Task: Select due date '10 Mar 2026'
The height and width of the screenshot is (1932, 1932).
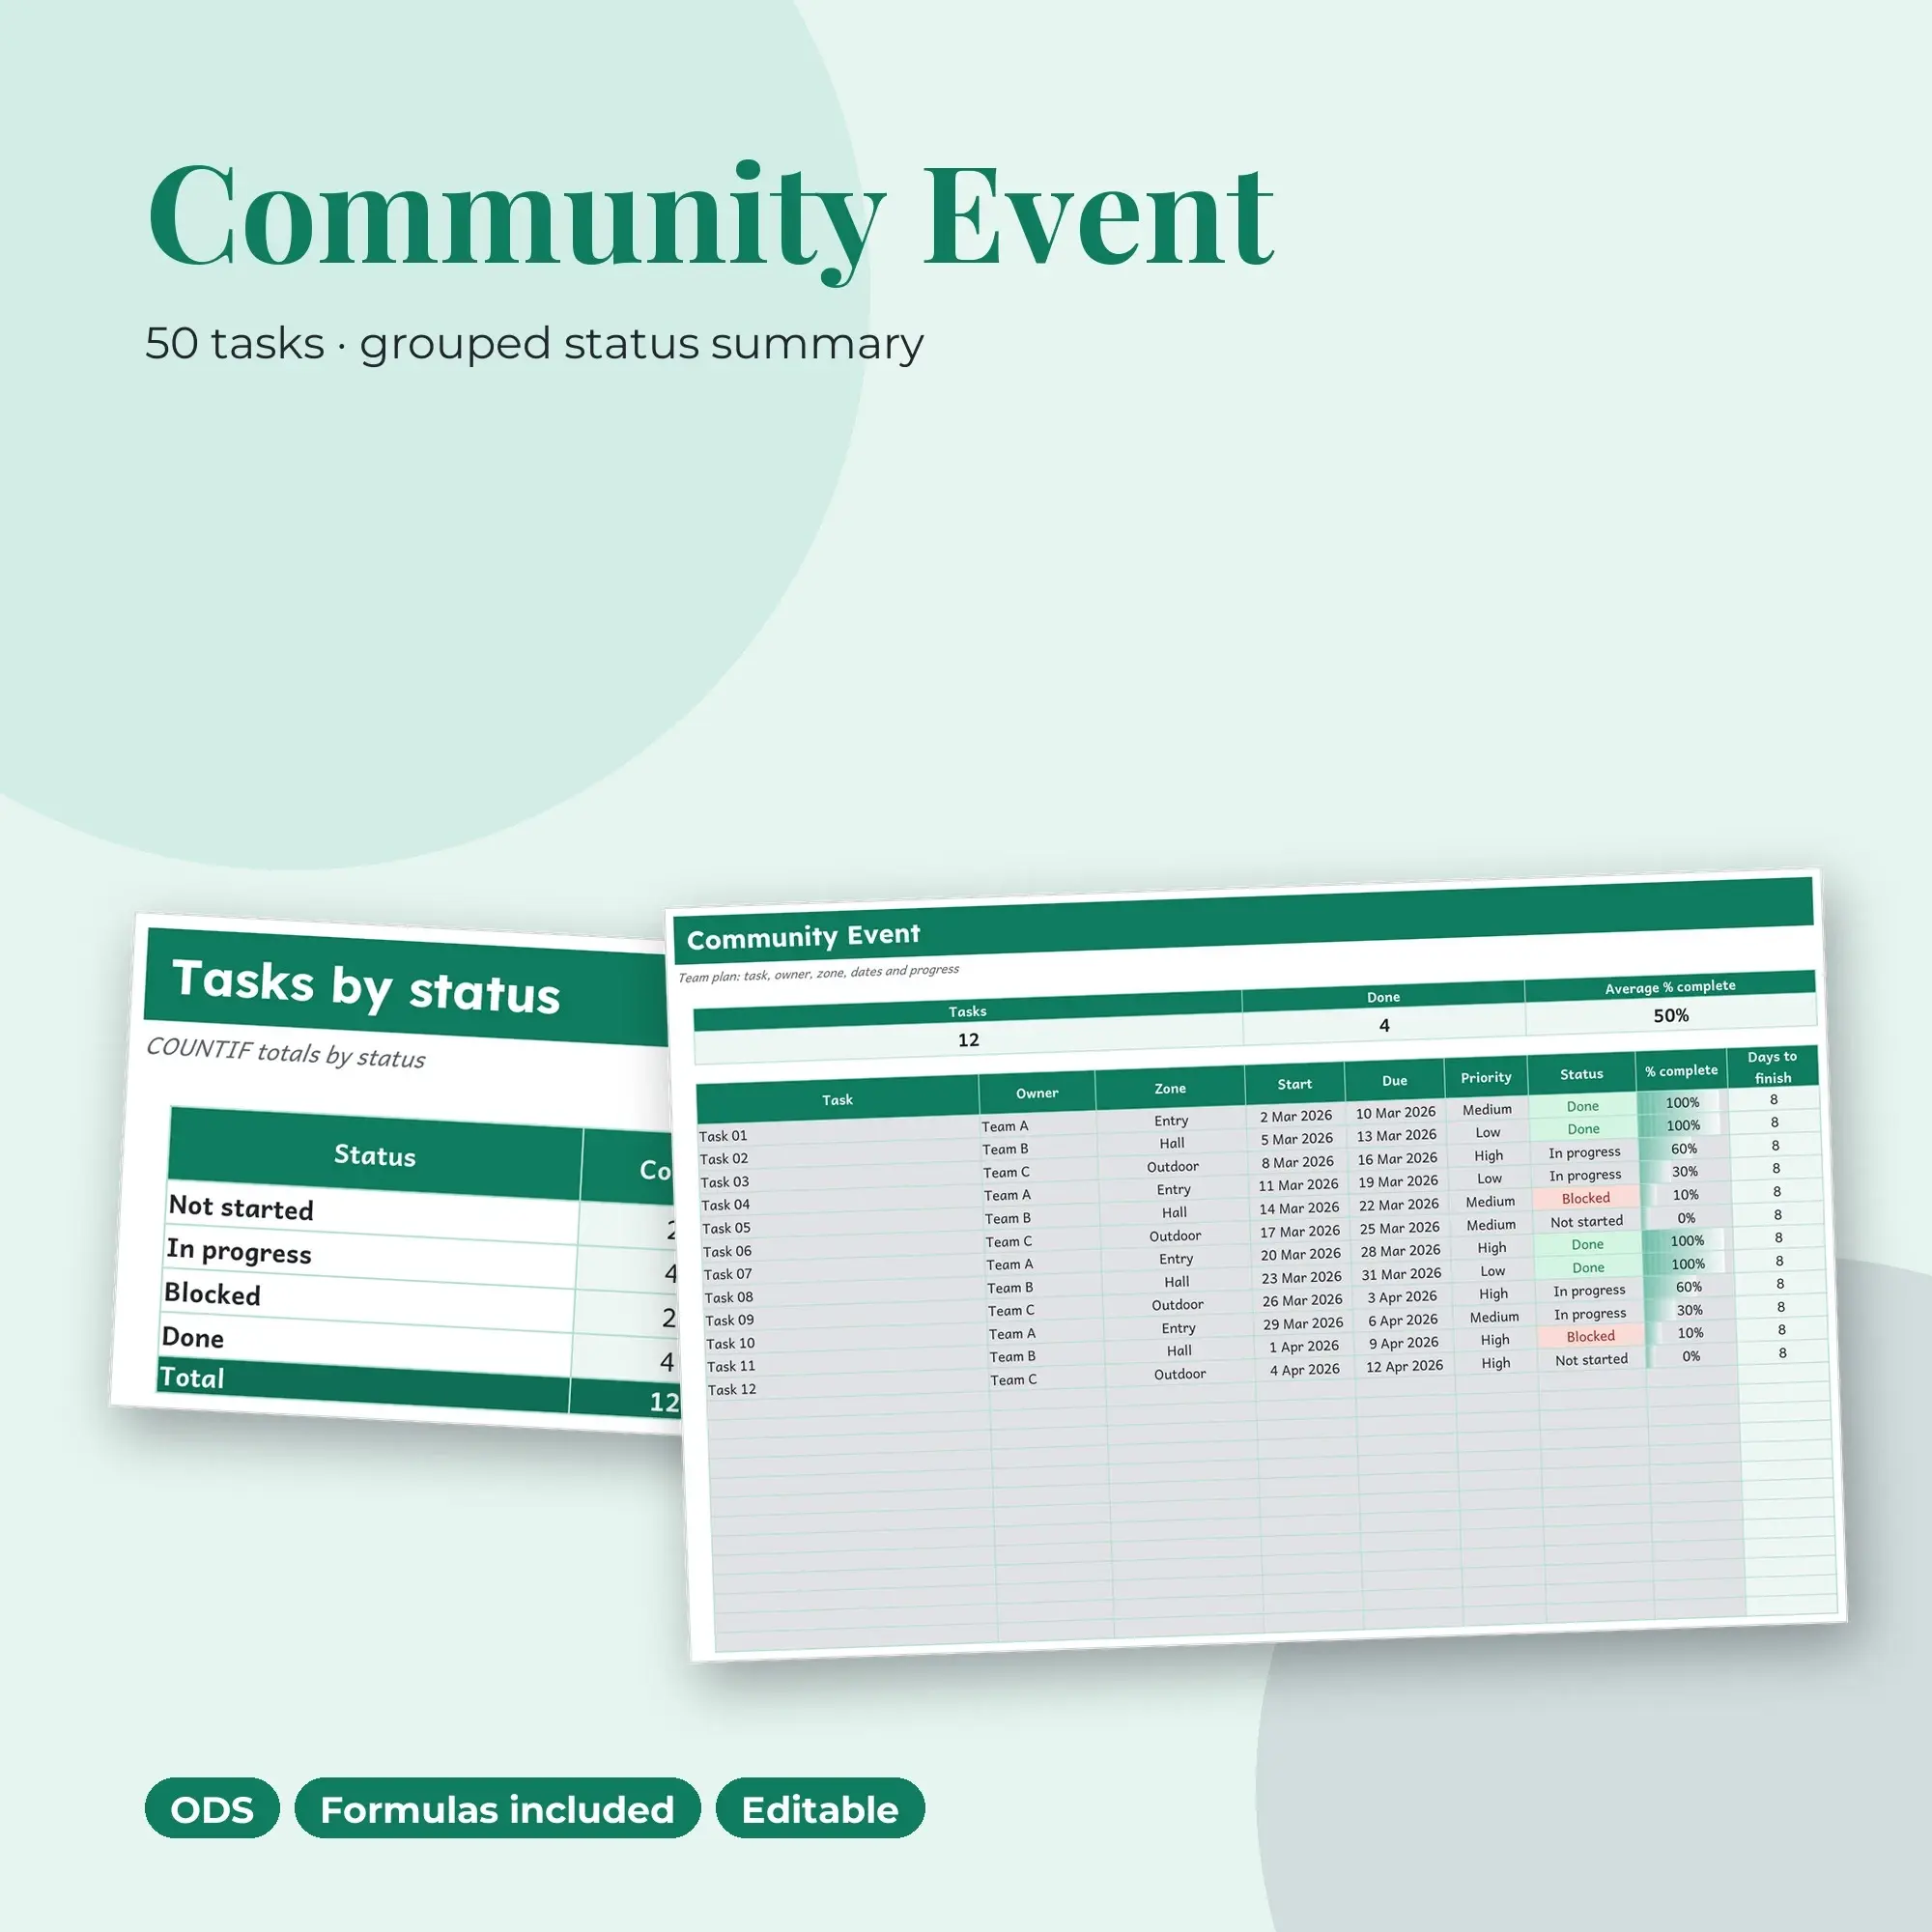Action: 1396,1113
